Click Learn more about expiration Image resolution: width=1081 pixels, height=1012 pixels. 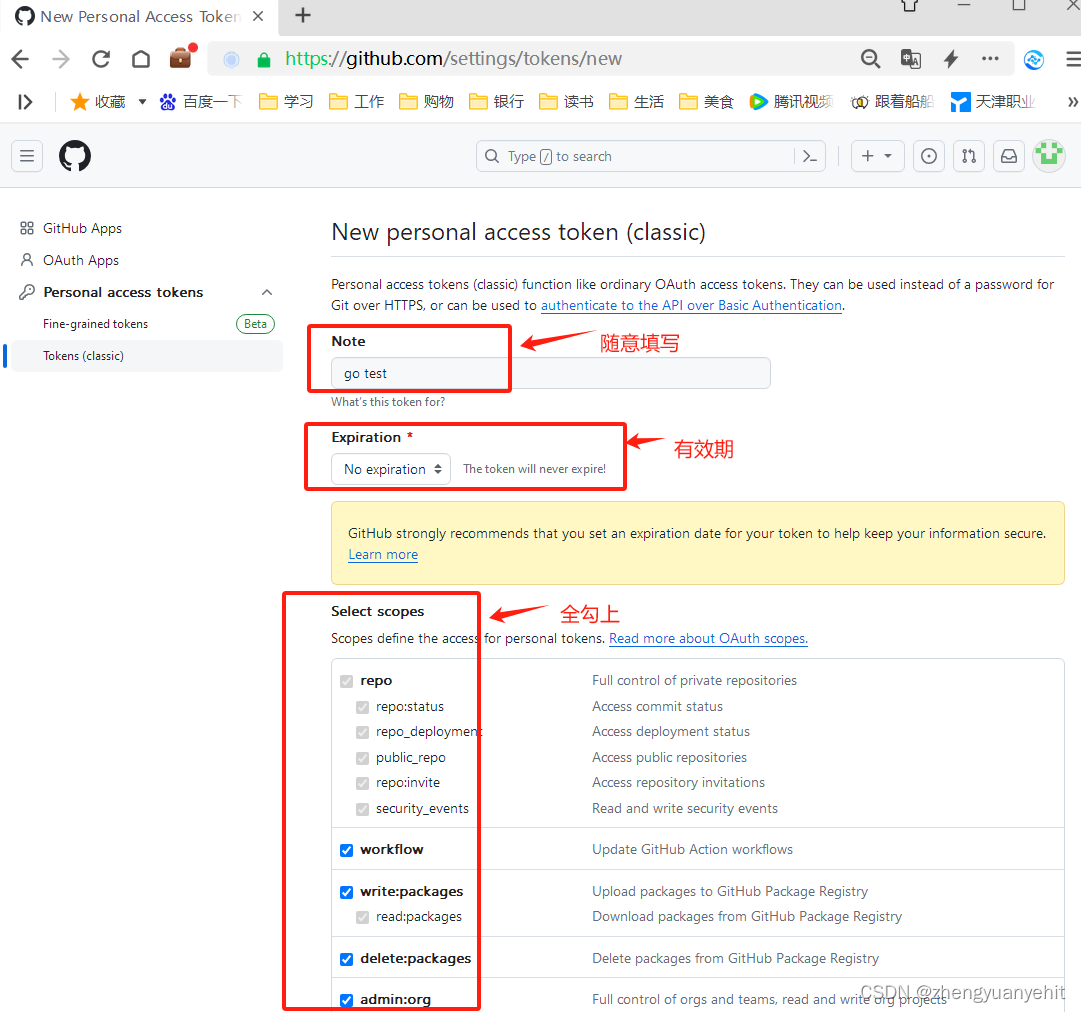383,554
